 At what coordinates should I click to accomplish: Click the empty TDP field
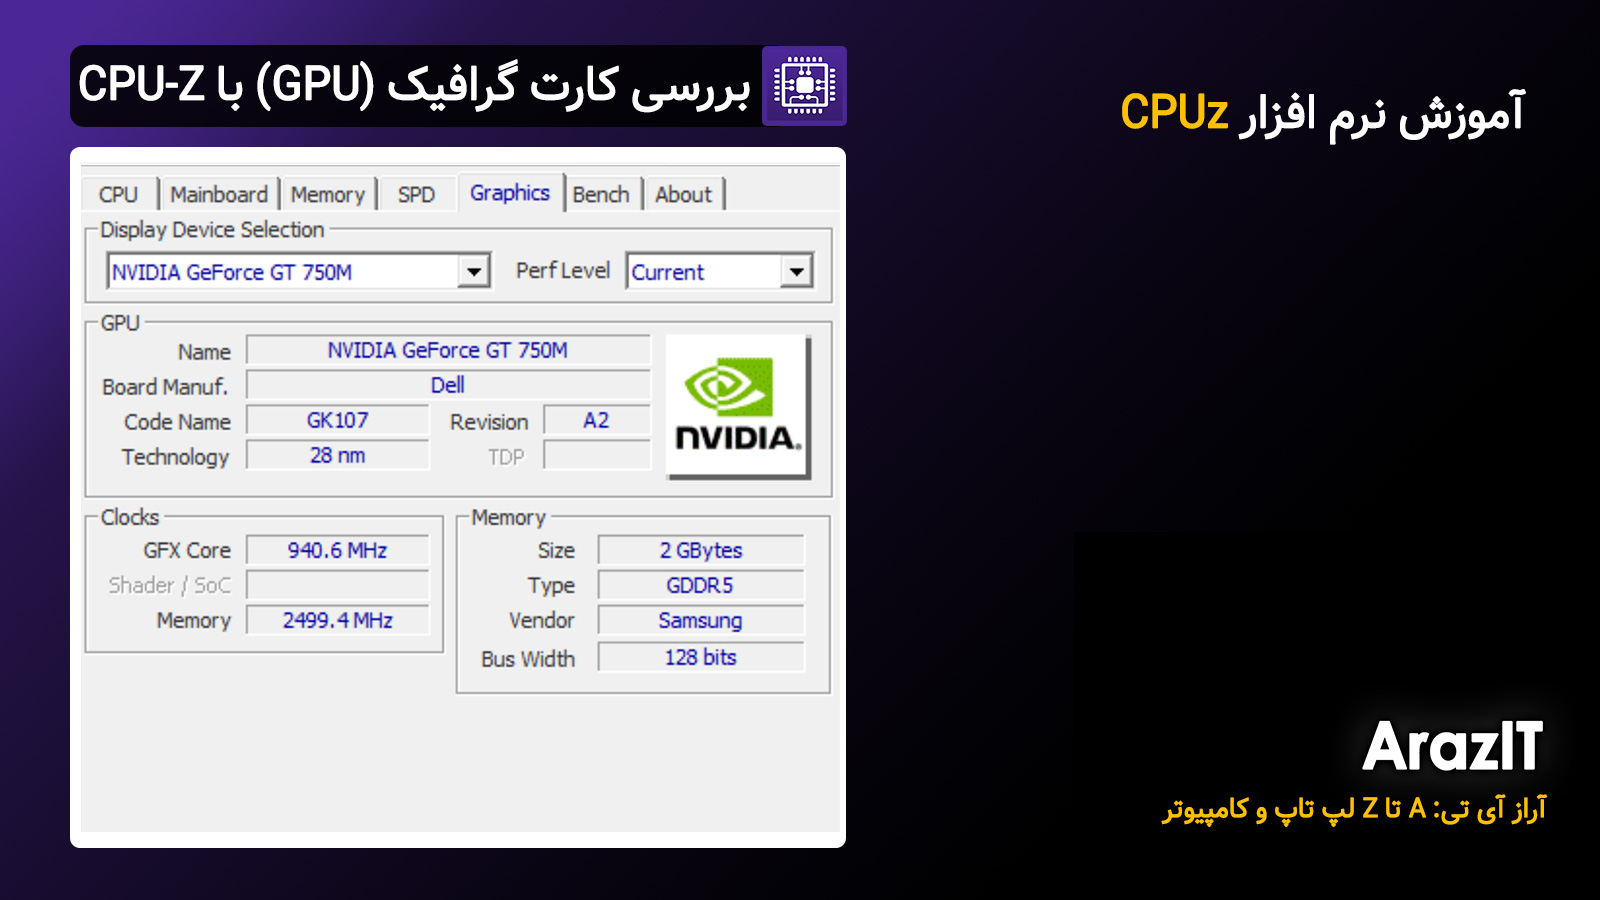click(x=597, y=455)
